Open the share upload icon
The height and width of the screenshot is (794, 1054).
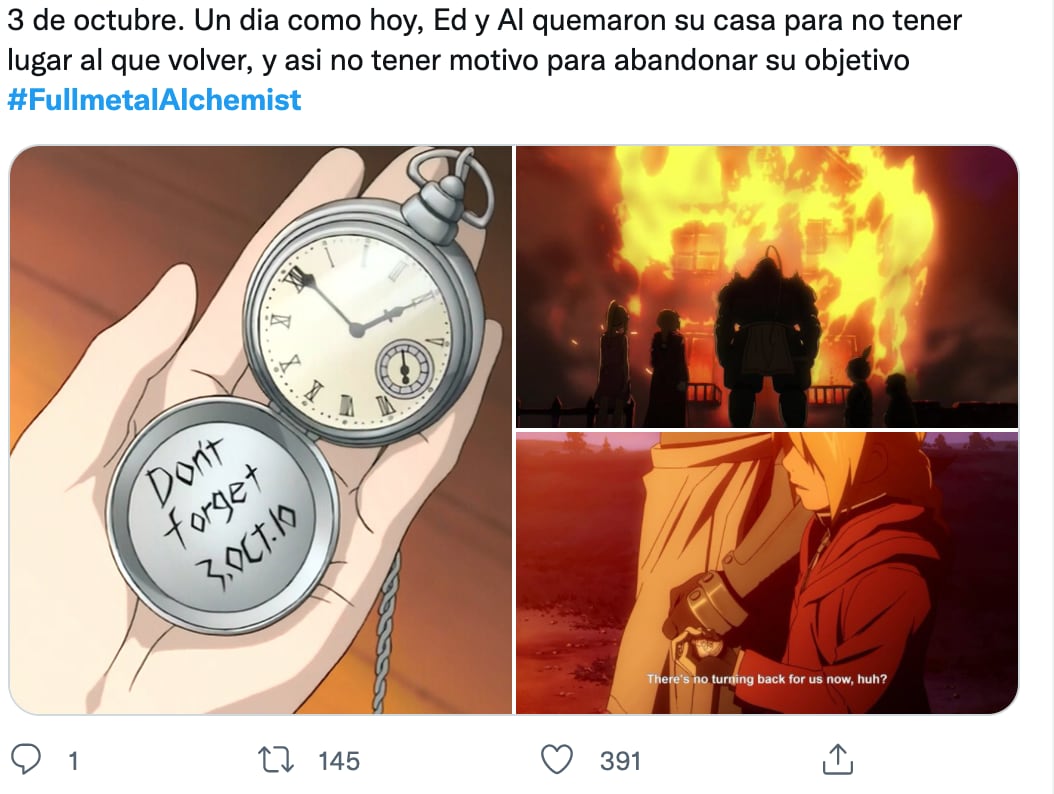pos(838,759)
